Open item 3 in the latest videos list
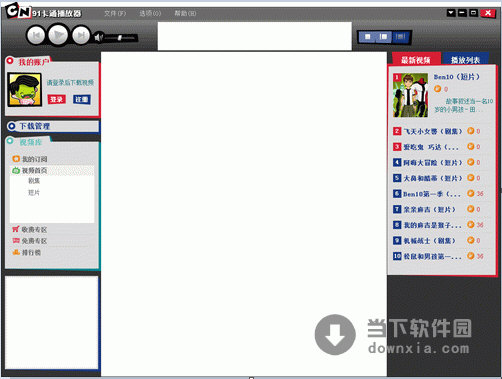Image resolution: width=502 pixels, height=379 pixels. coord(431,147)
